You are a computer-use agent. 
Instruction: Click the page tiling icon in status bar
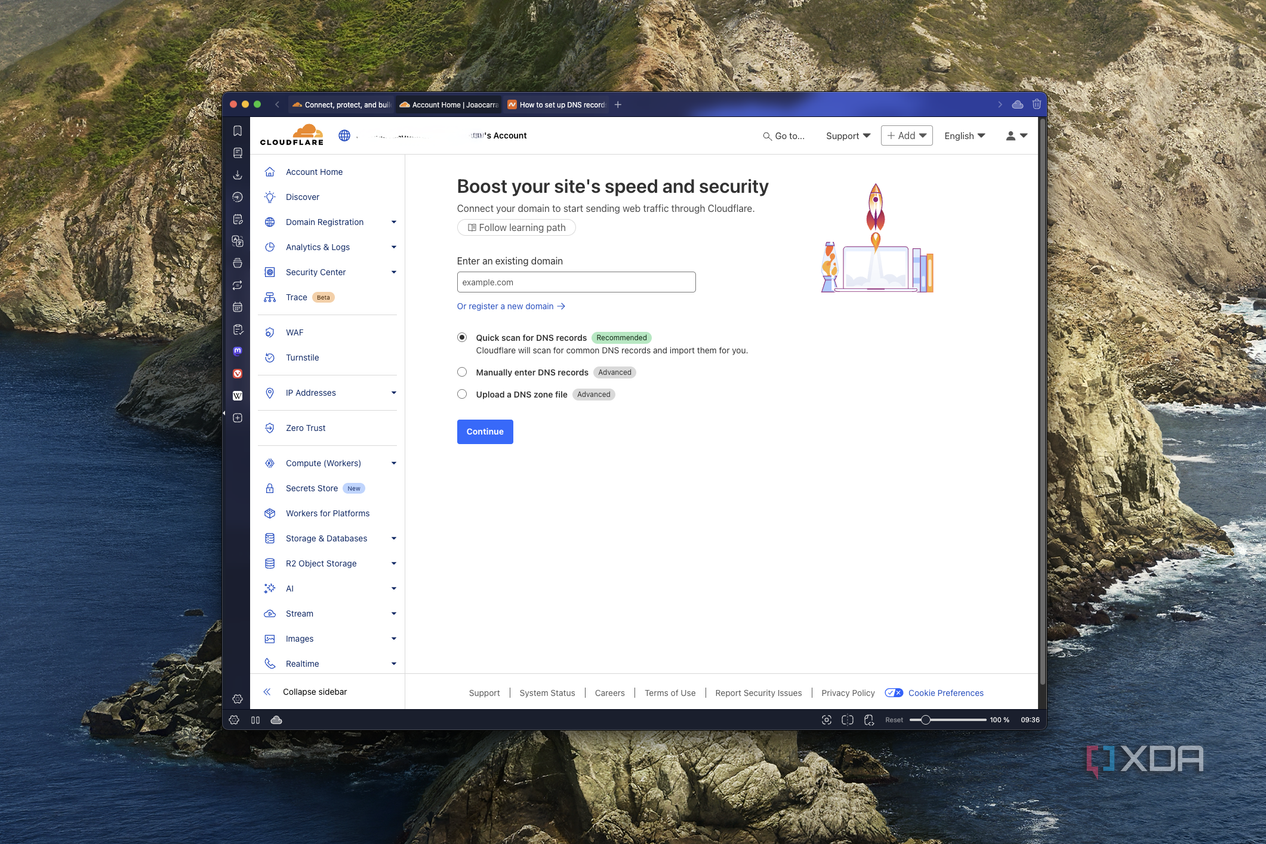pos(847,719)
